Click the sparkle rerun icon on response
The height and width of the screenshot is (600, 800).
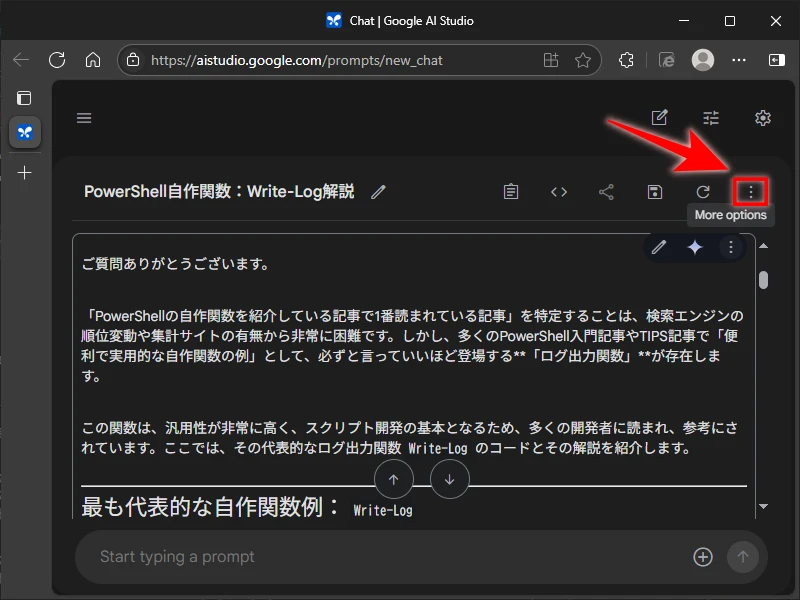695,247
